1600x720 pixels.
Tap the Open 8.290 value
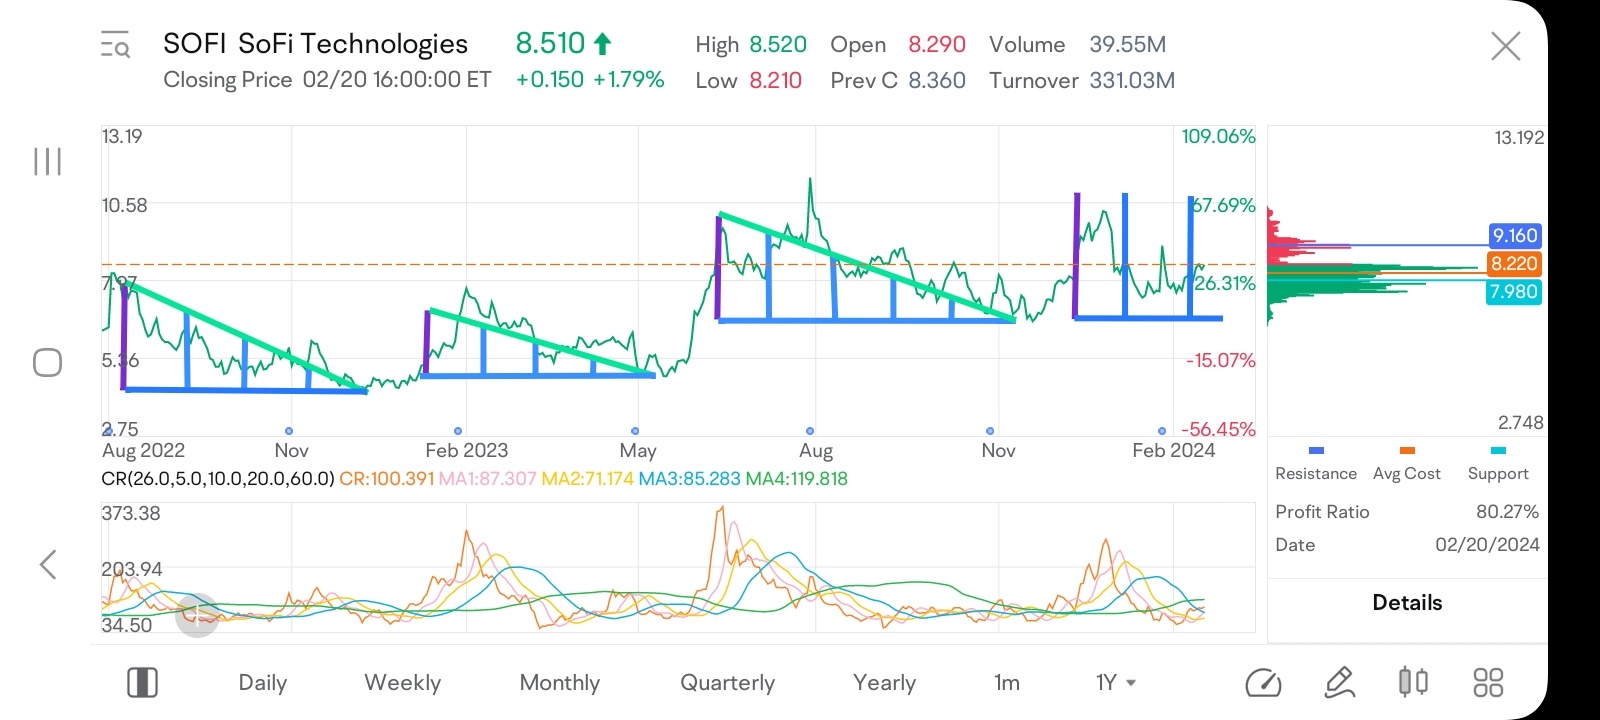937,45
